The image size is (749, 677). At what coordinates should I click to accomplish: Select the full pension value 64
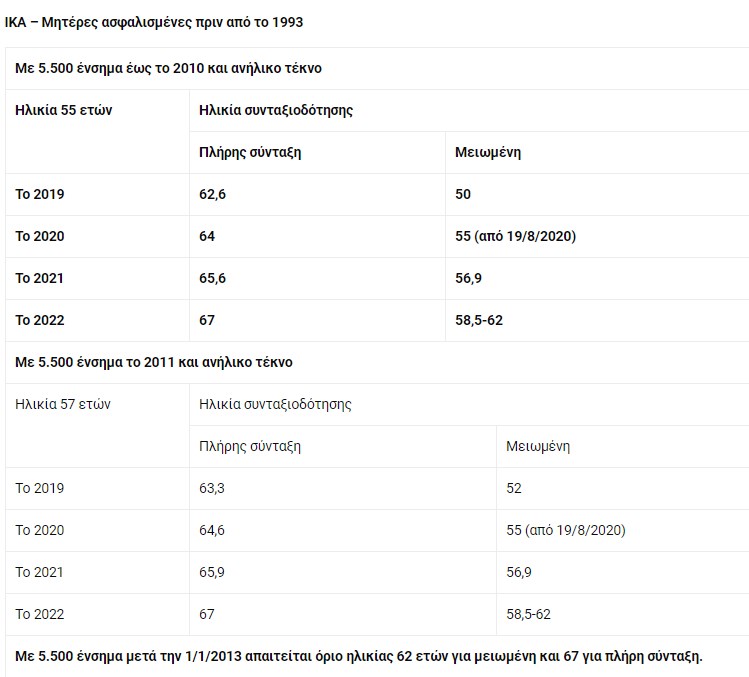pyautogui.click(x=207, y=236)
